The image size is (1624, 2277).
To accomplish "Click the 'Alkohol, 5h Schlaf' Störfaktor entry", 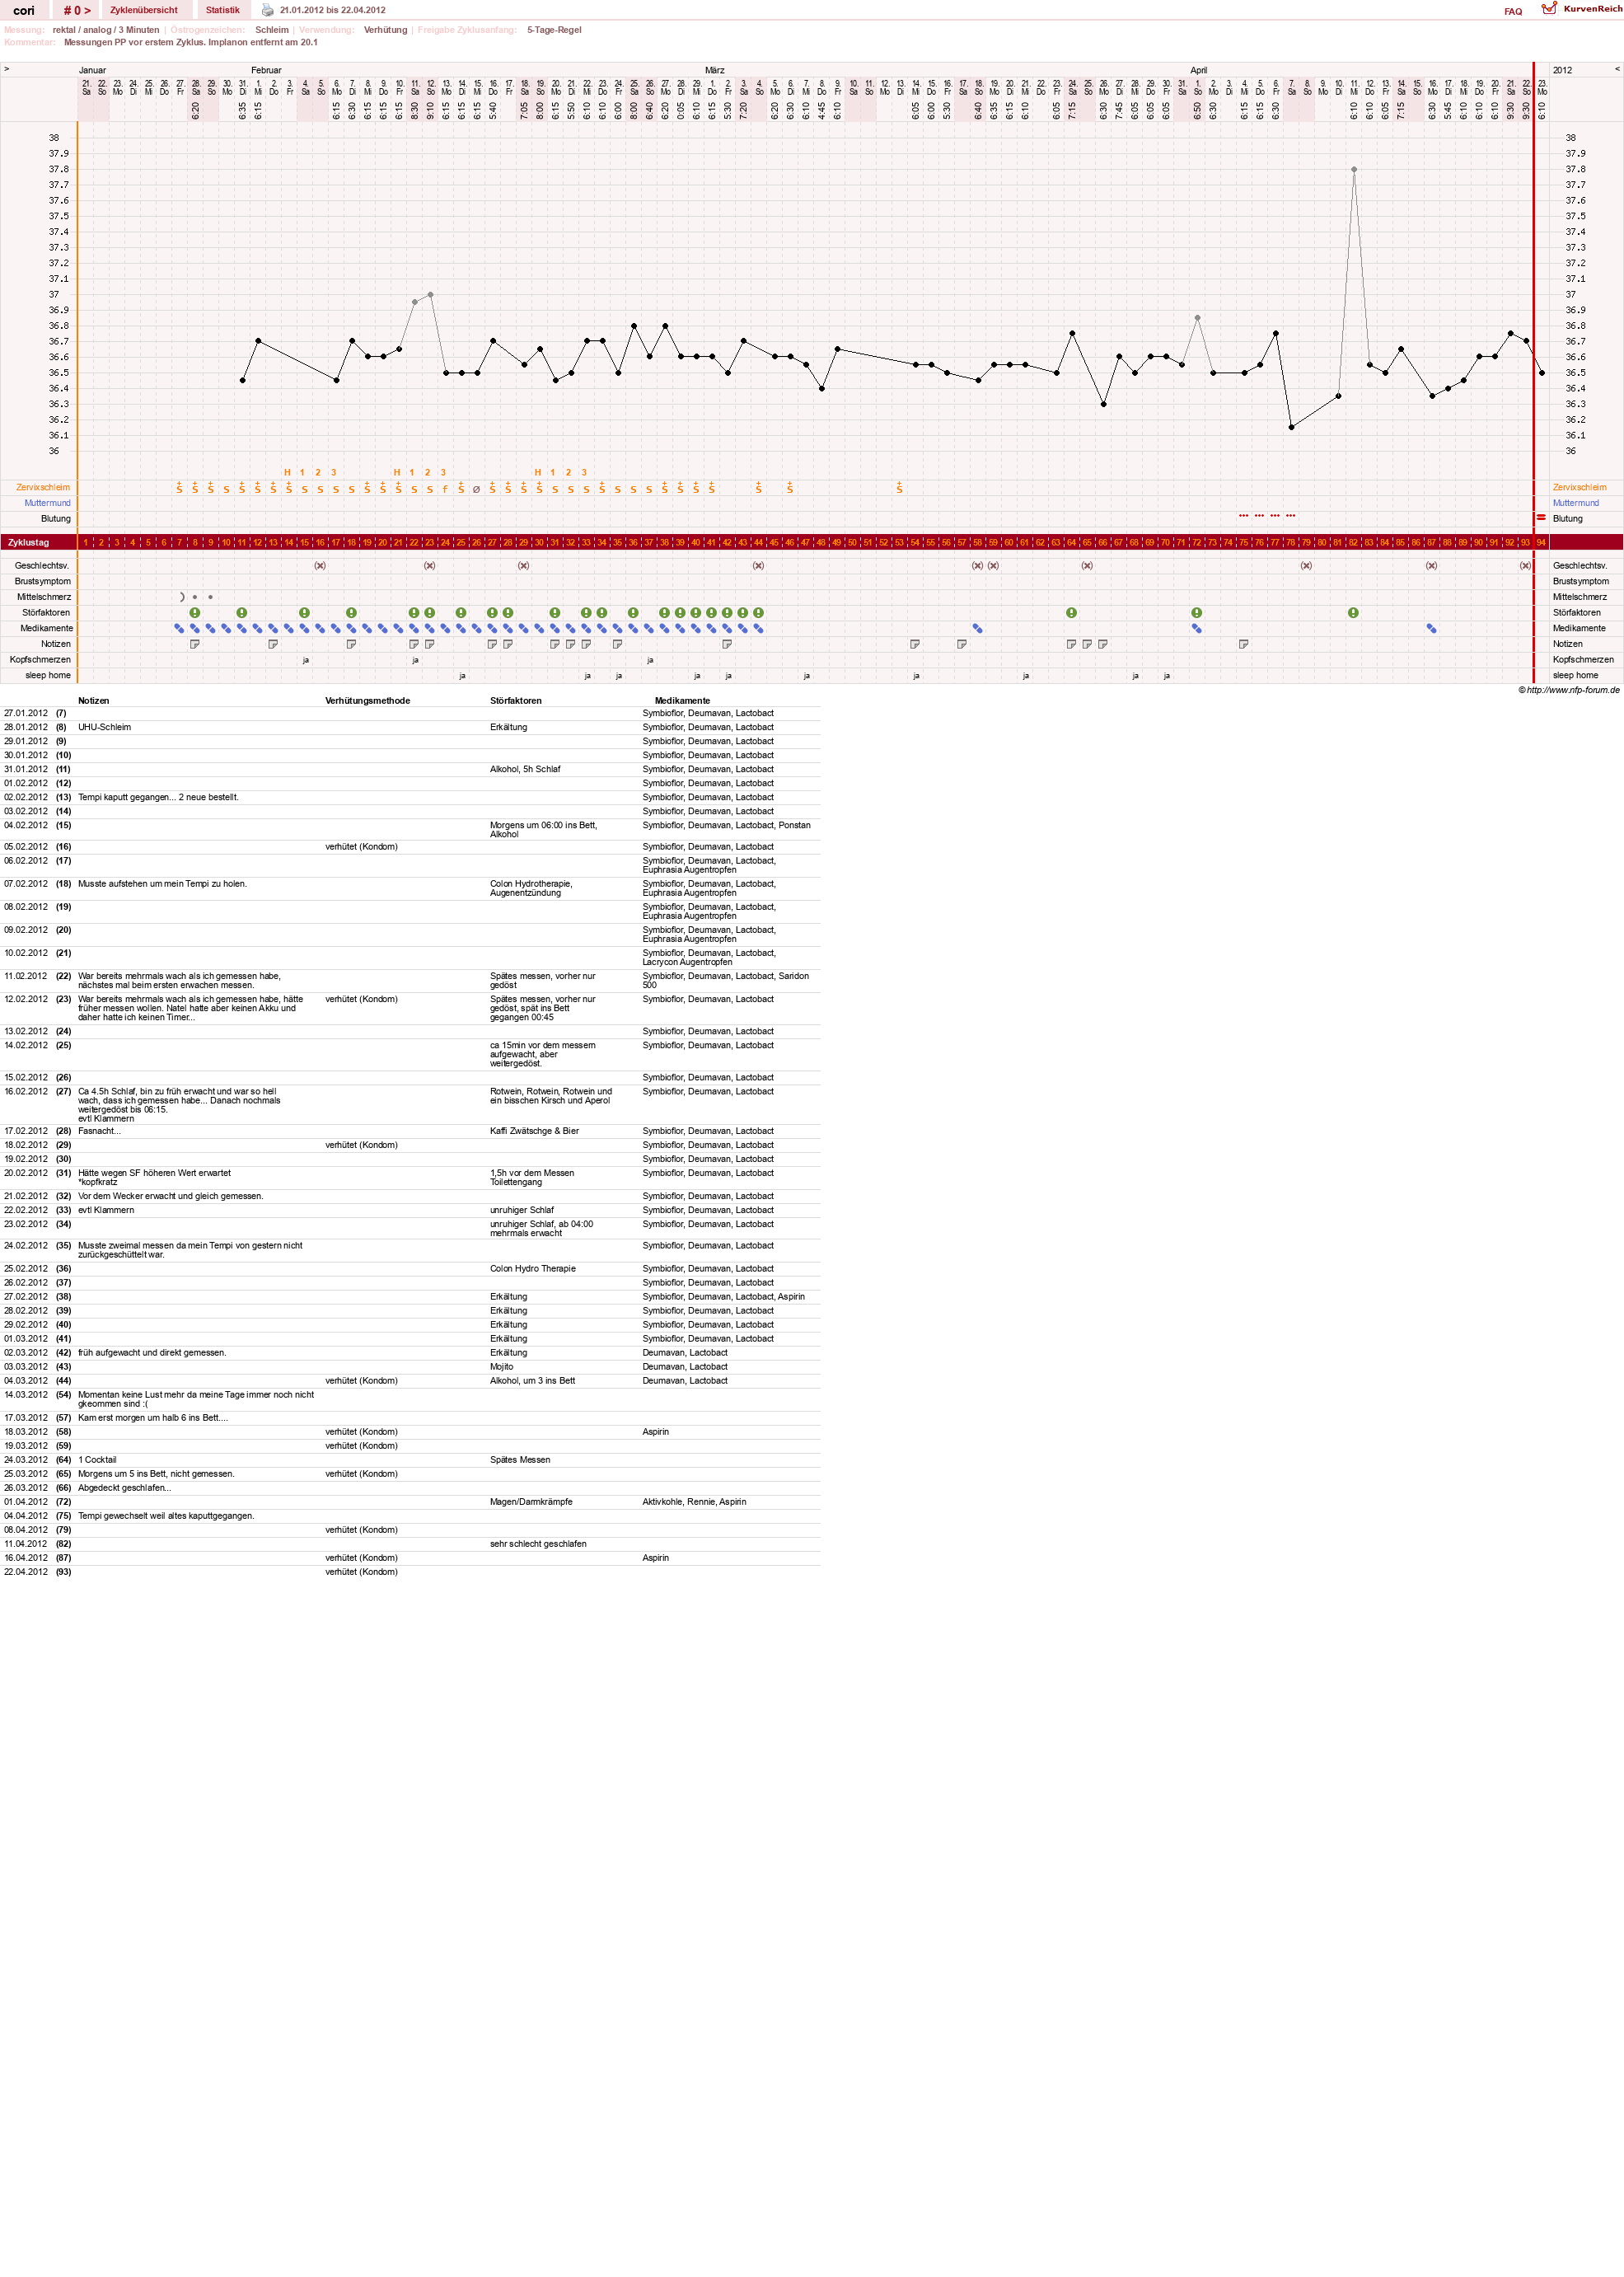I will pos(525,769).
